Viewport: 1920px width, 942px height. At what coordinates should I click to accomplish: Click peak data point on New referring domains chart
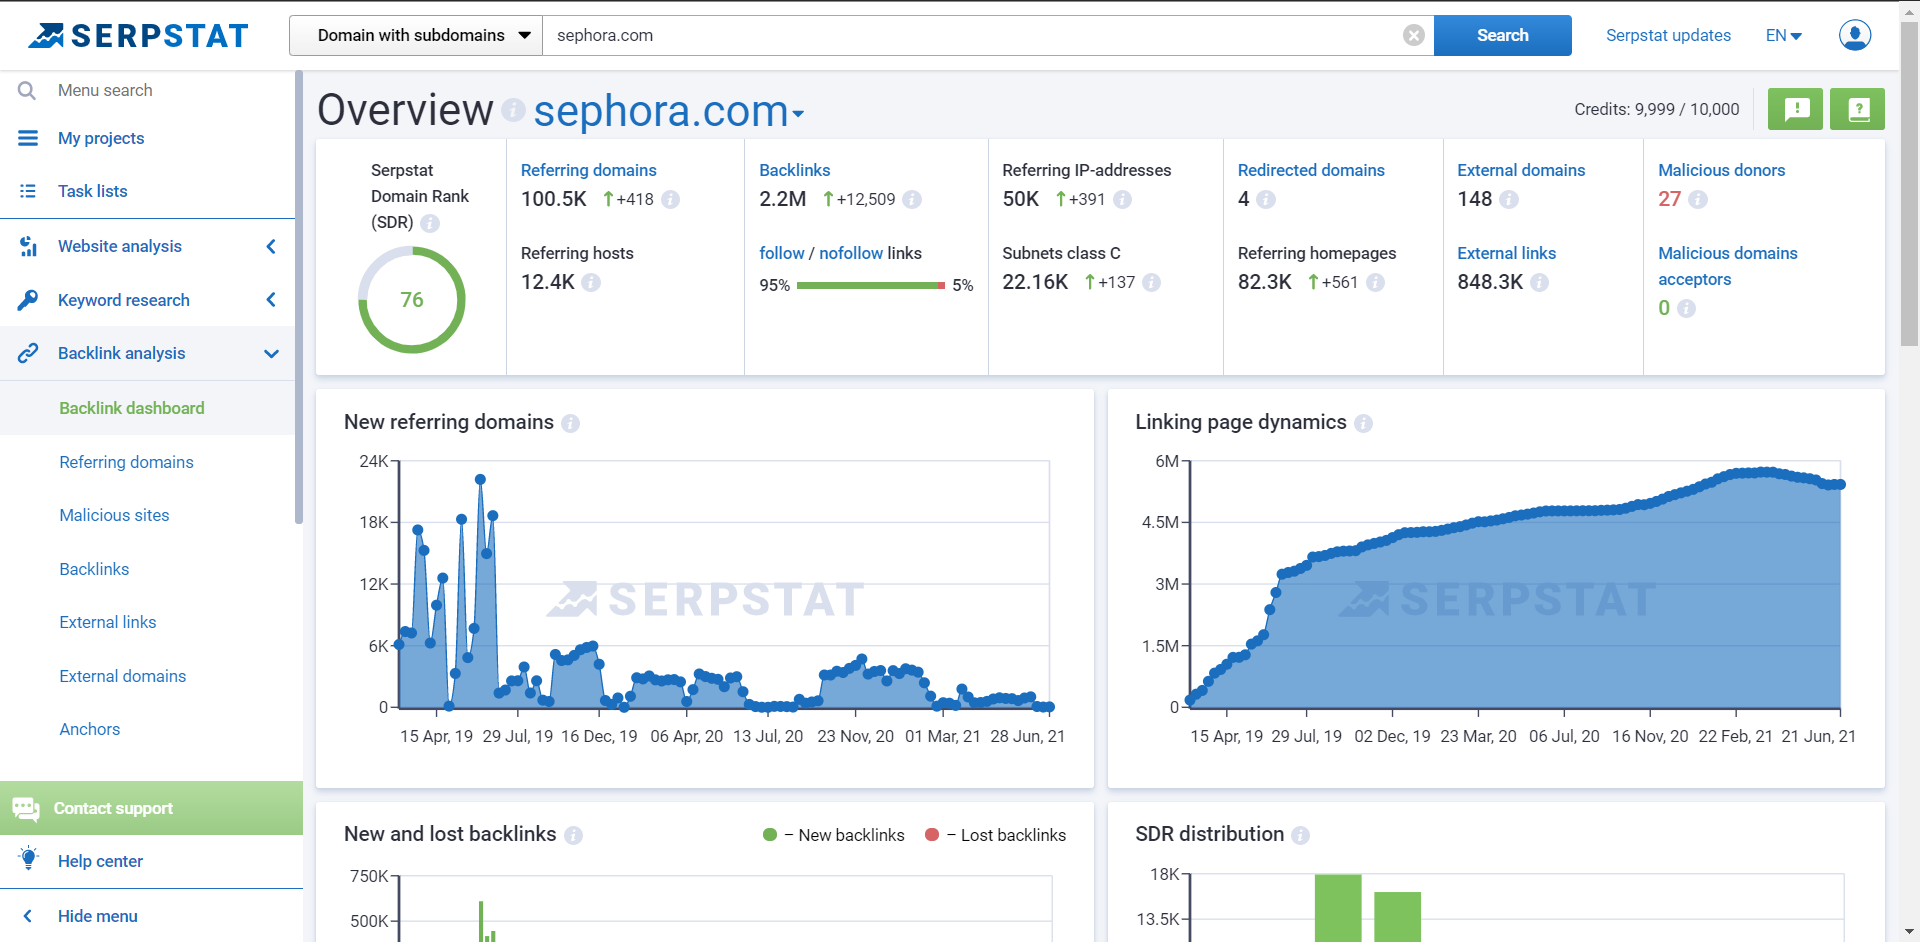pos(480,480)
